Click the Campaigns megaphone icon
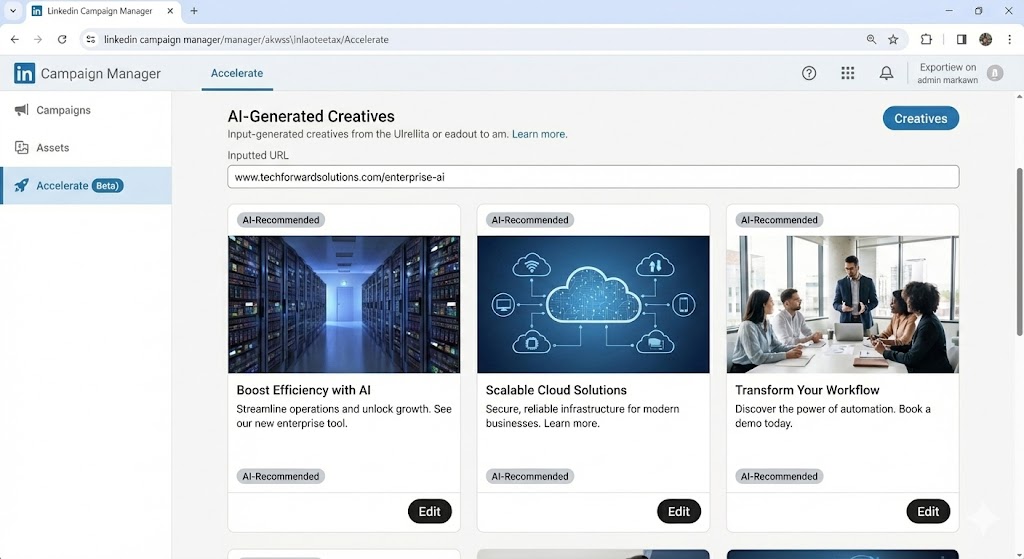The height and width of the screenshot is (559, 1024). [x=22, y=110]
